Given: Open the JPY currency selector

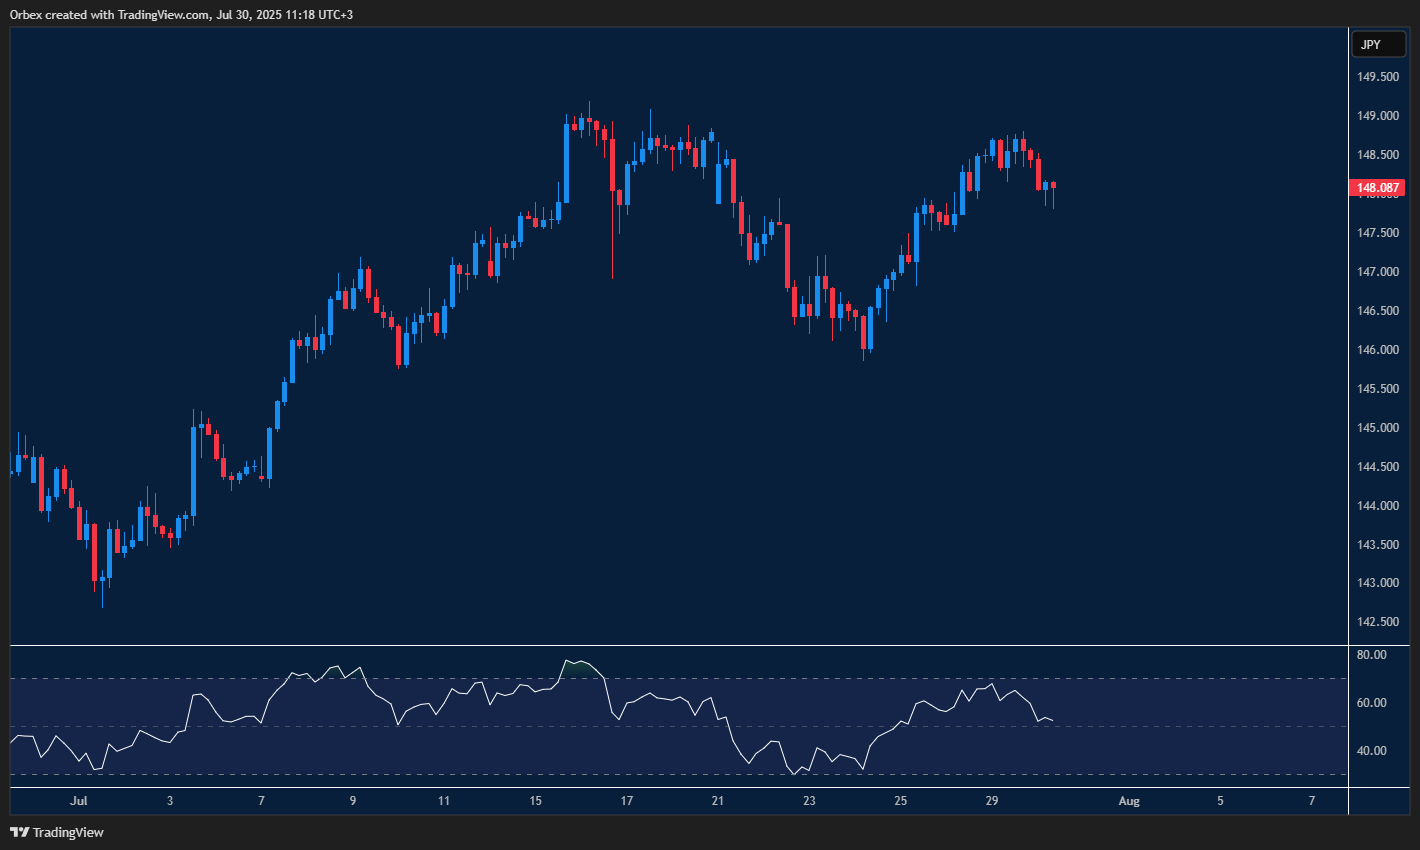Looking at the screenshot, I should click(1377, 44).
